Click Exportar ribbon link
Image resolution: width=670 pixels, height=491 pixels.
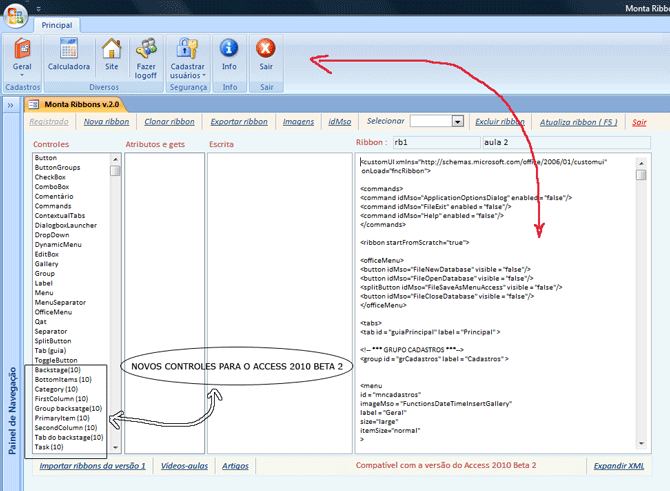pyautogui.click(x=239, y=122)
